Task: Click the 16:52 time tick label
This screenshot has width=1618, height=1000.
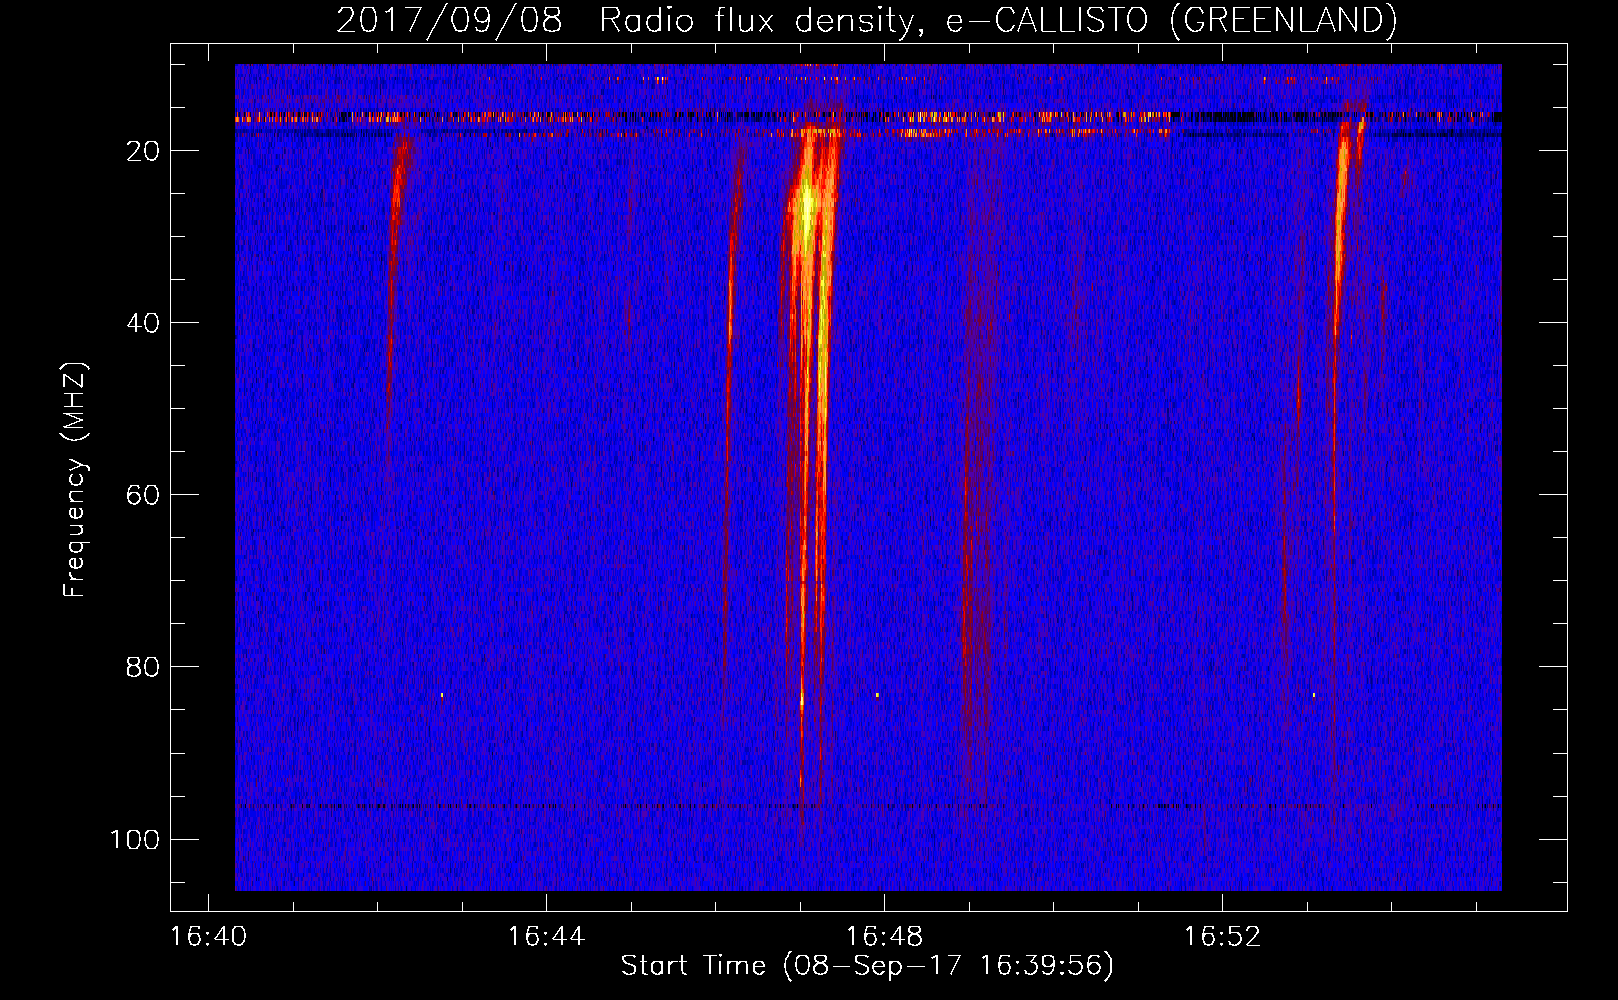Action: (x=1222, y=937)
